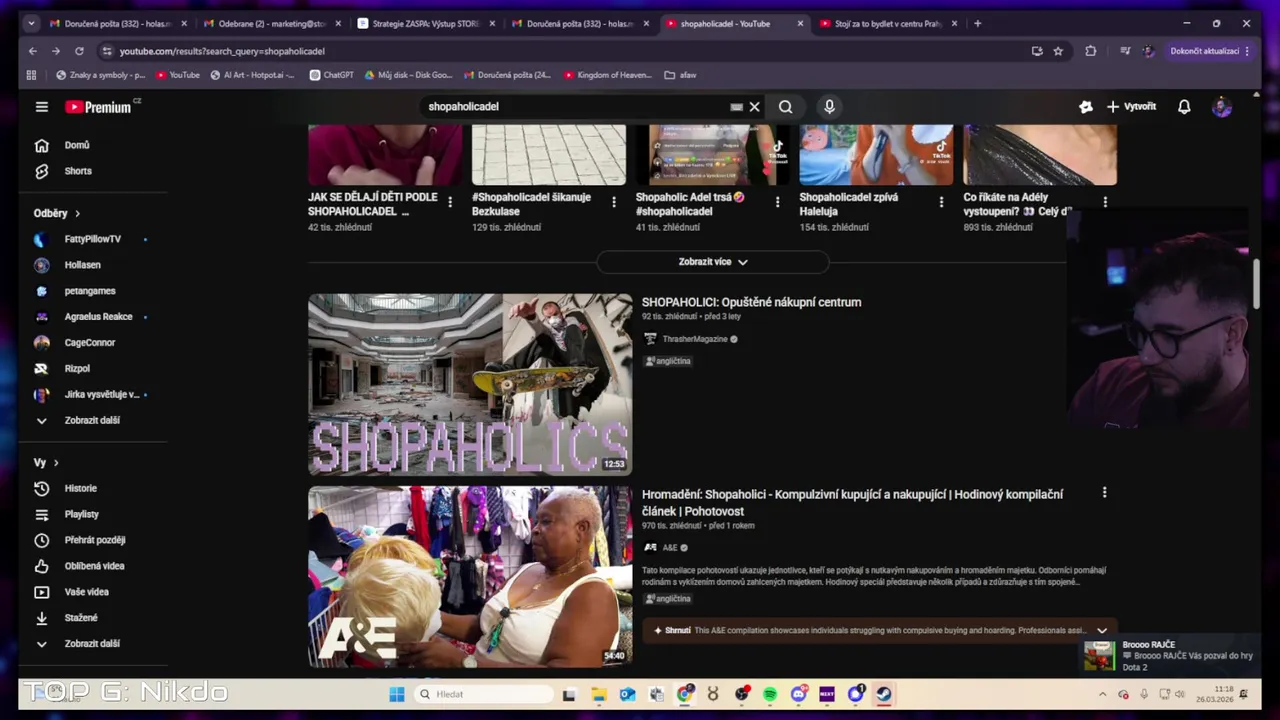This screenshot has height=720, width=1280.
Task: Open CageConnor subscription channel
Action: [89, 343]
